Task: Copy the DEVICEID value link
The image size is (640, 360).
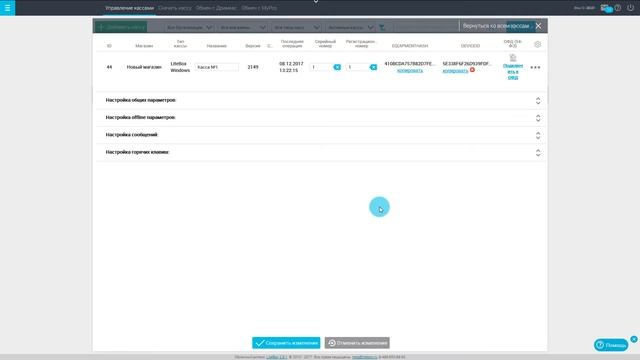Action: [x=455, y=71]
